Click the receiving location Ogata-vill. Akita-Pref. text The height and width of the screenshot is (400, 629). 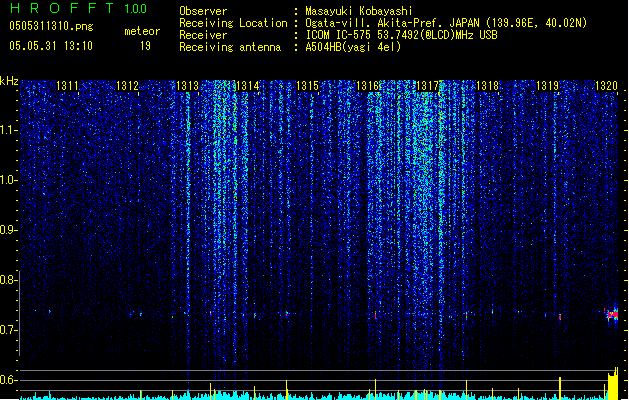[446, 23]
